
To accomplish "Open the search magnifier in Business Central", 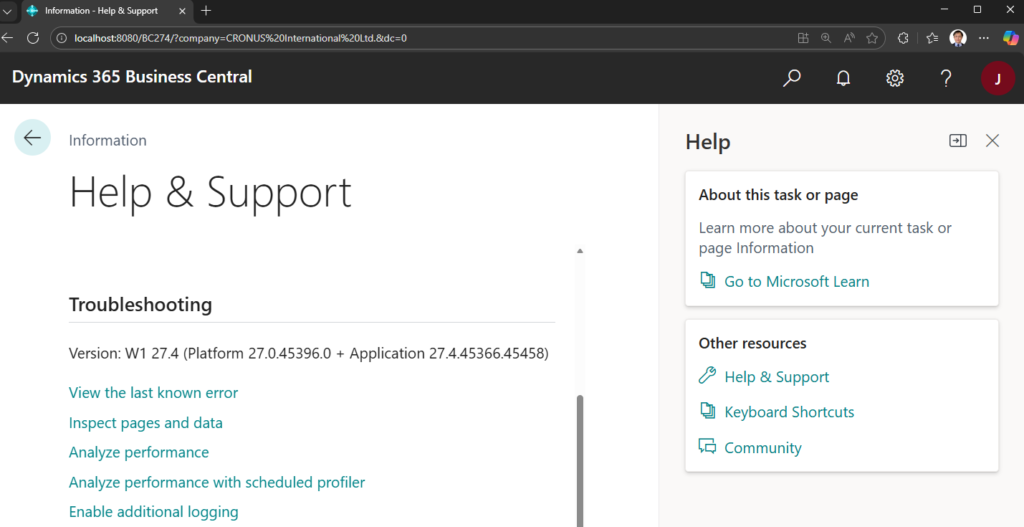I will coord(792,78).
